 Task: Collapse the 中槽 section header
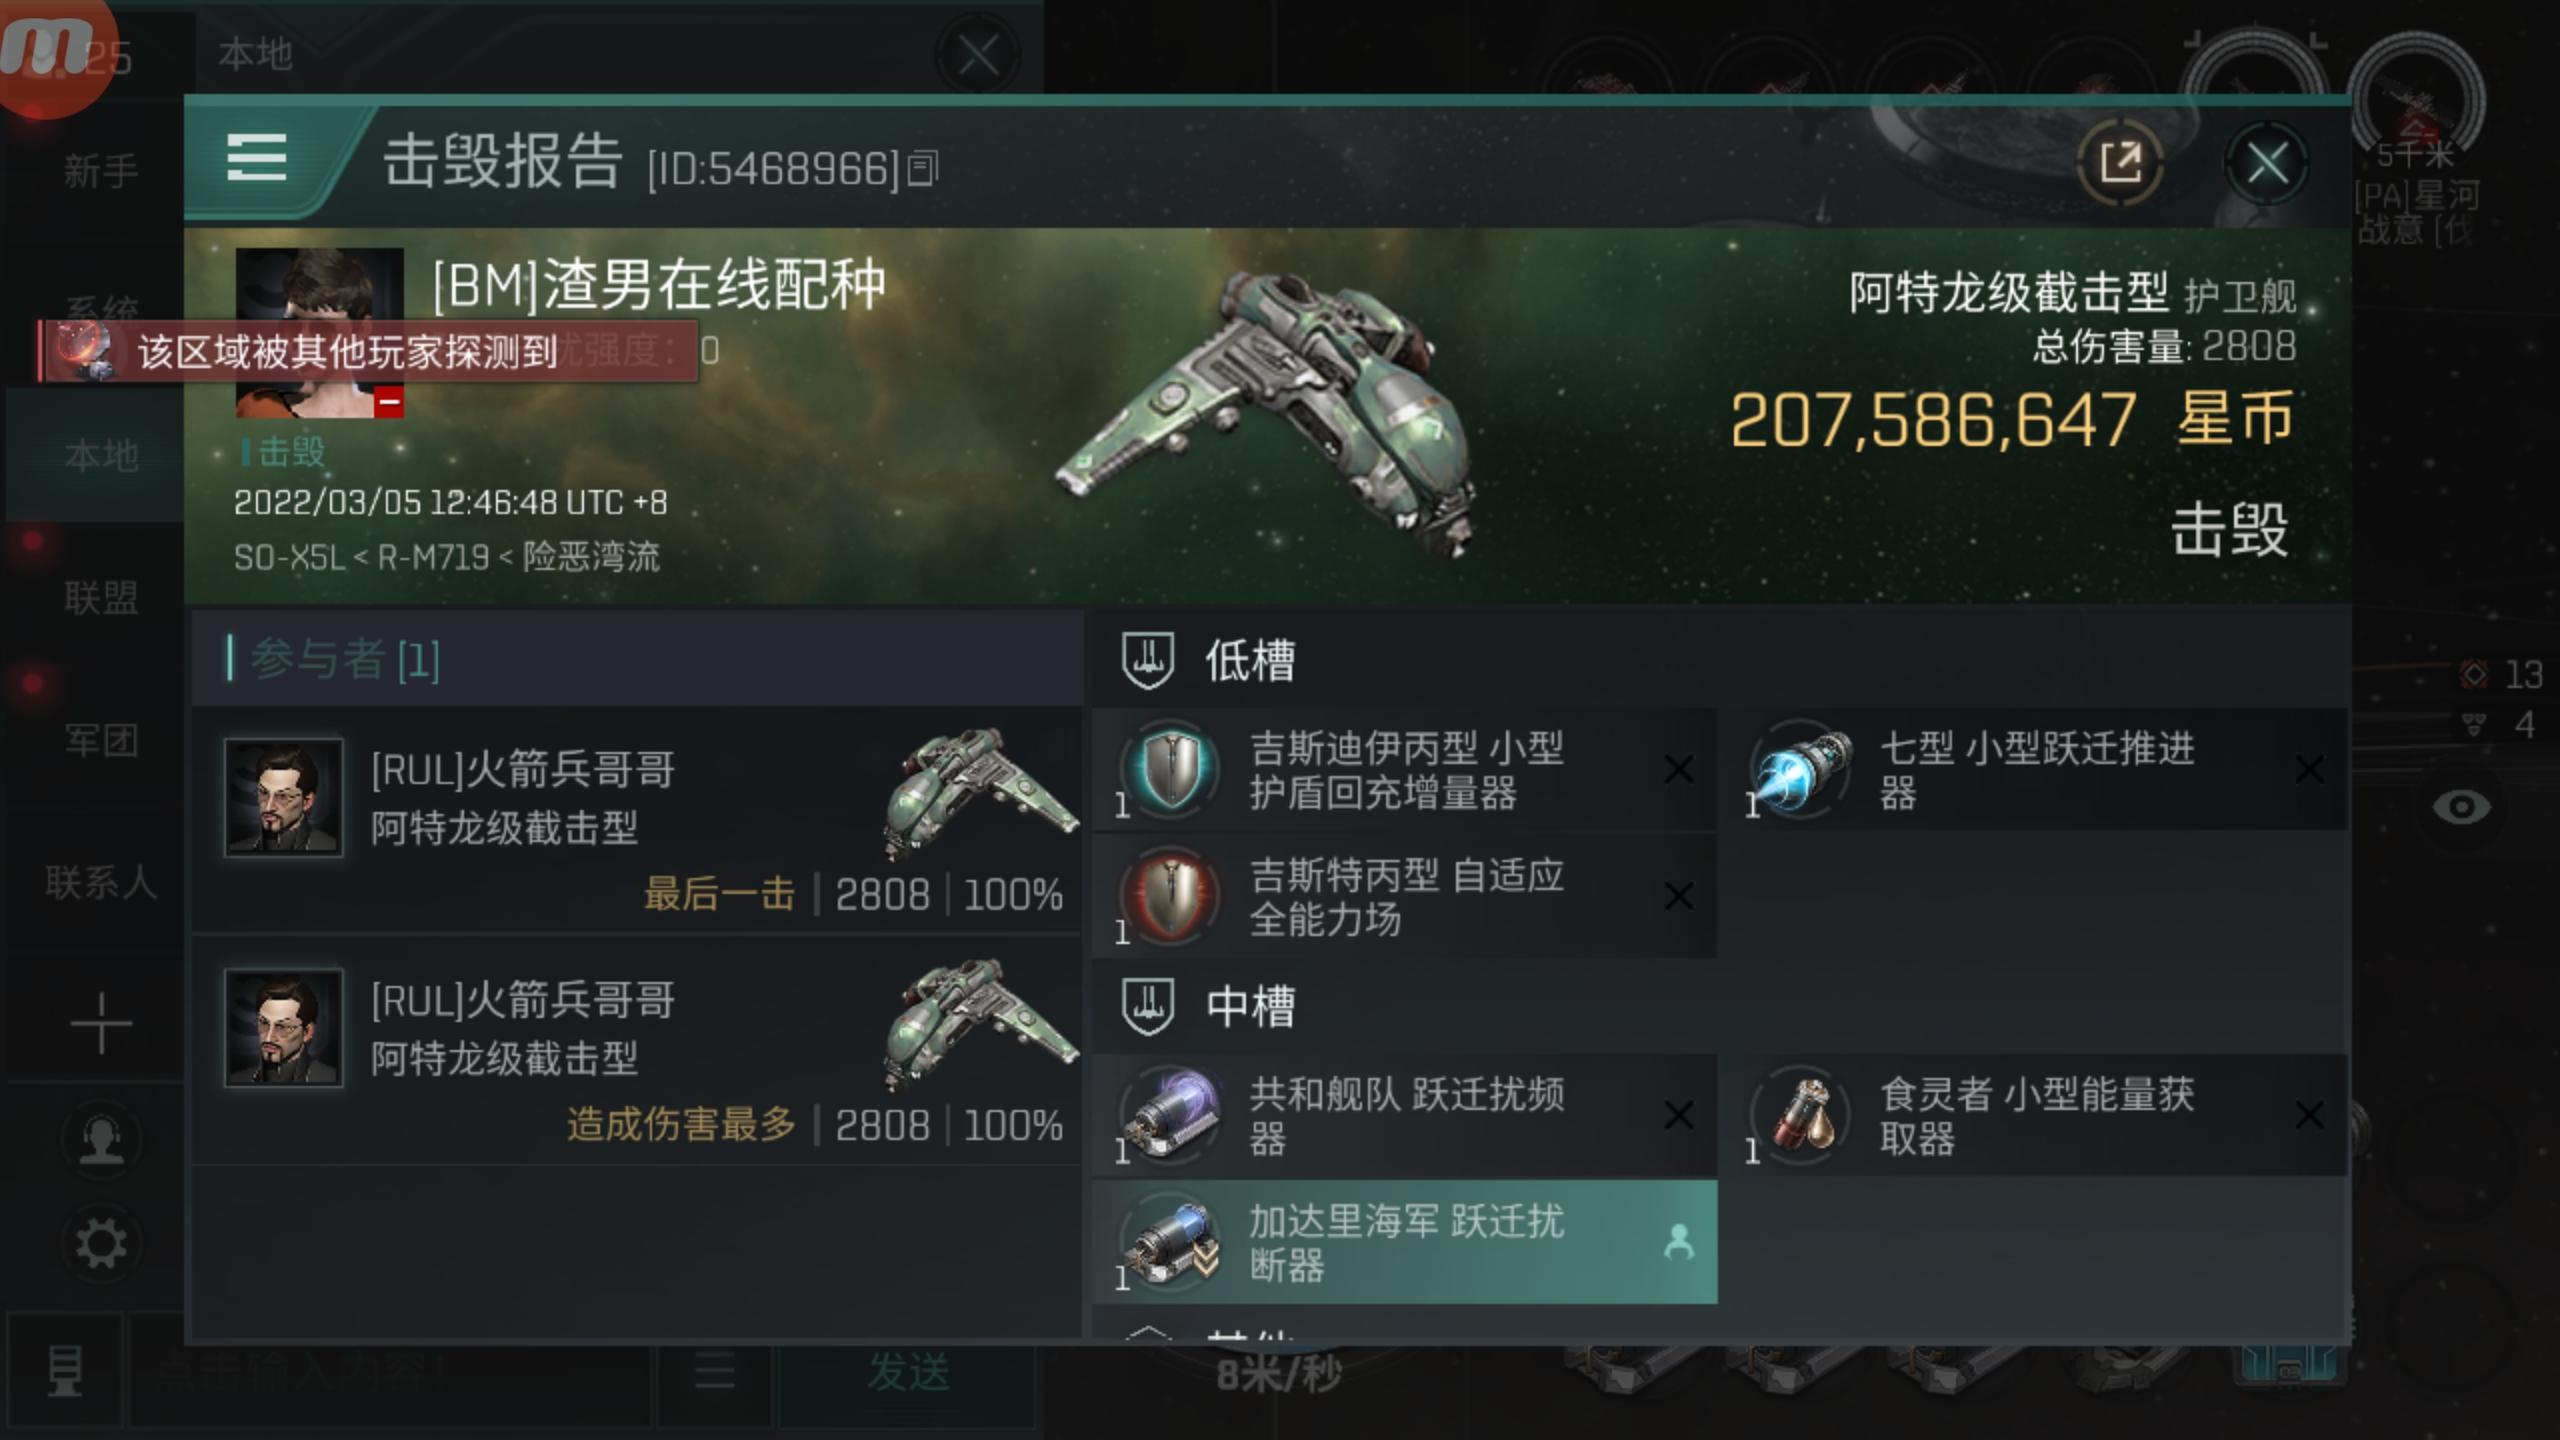pyautogui.click(x=1208, y=1005)
